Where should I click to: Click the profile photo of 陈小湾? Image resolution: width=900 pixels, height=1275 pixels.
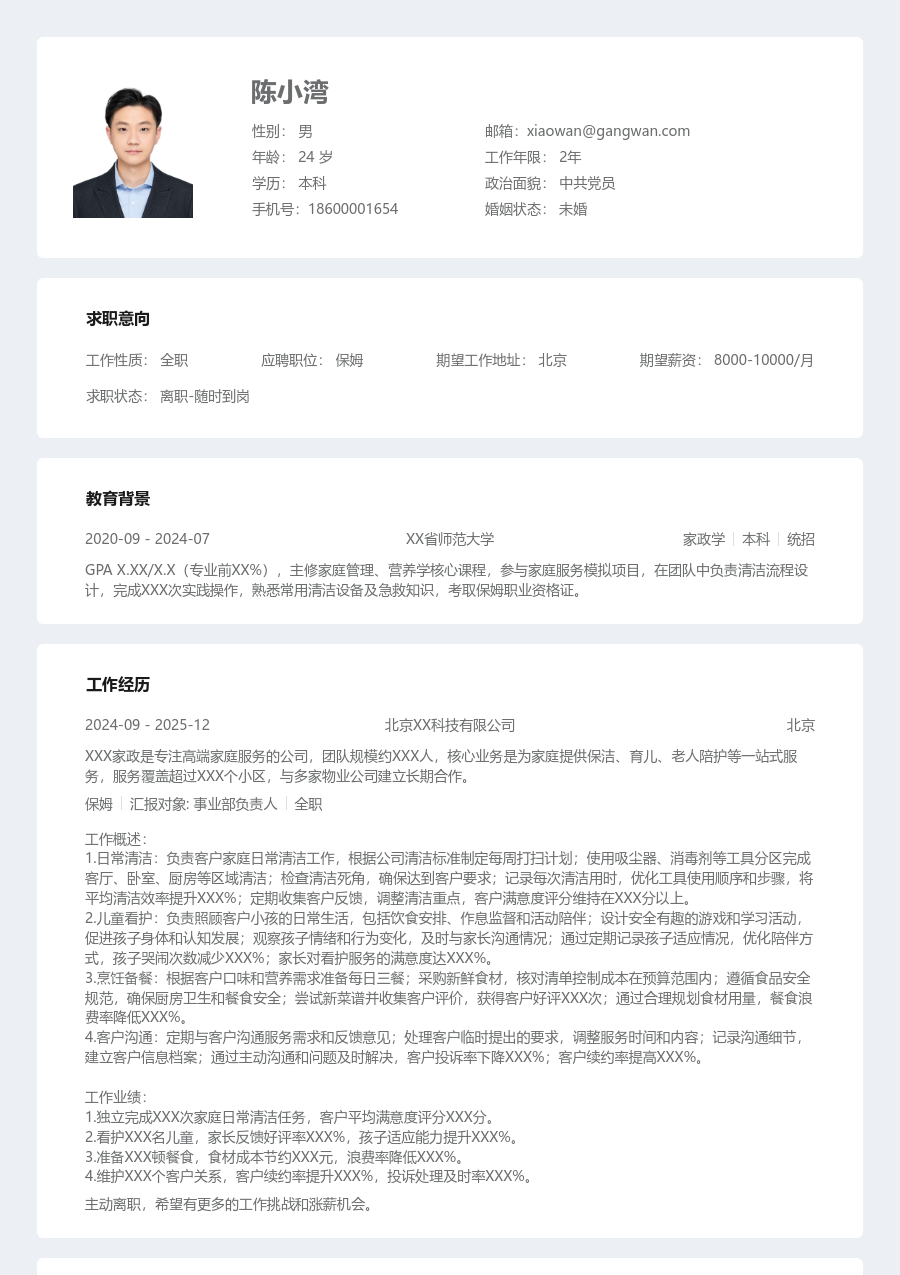click(133, 153)
